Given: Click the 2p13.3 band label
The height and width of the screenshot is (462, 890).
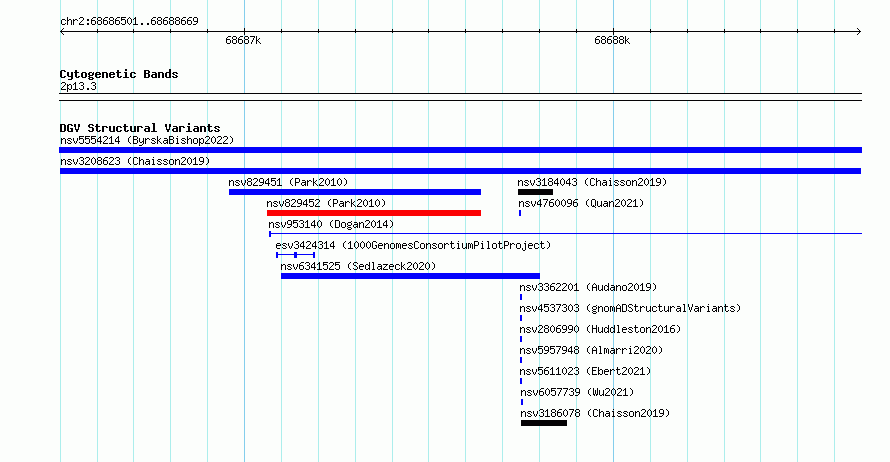Looking at the screenshot, I should (78, 86).
